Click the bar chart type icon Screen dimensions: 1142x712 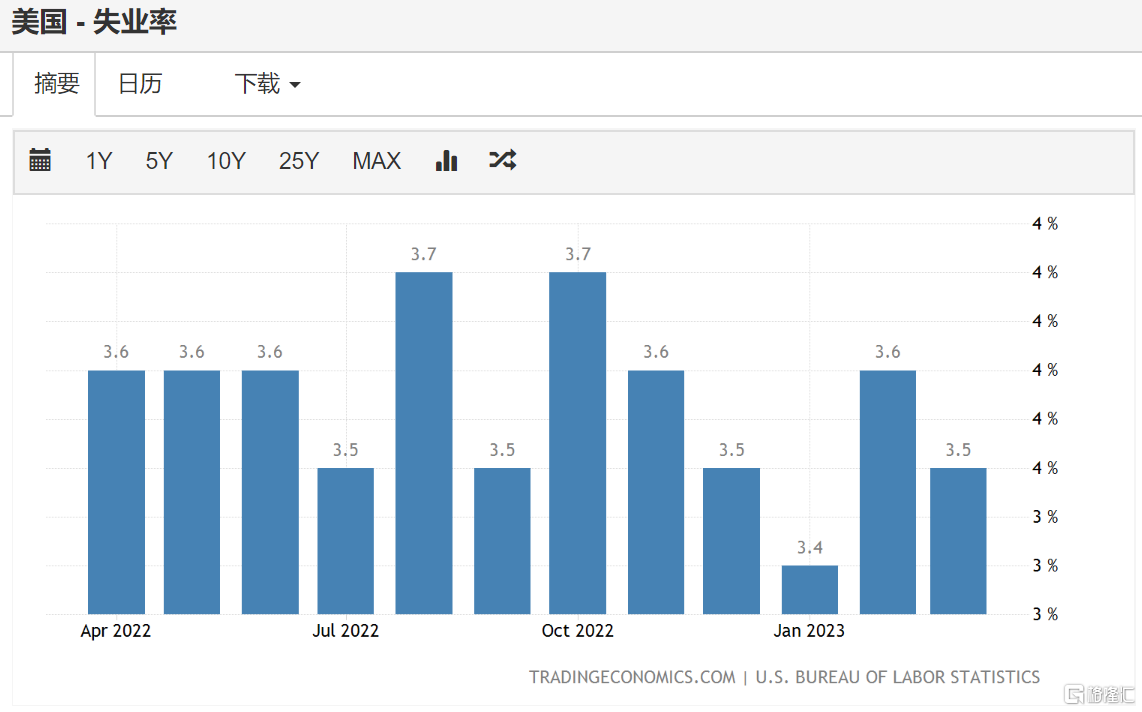click(x=446, y=160)
